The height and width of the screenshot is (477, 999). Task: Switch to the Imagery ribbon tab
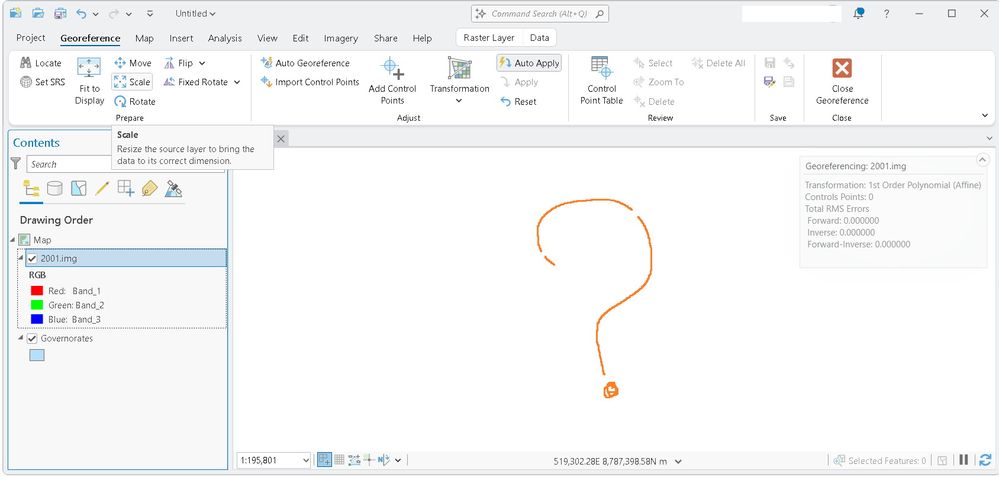tap(341, 38)
